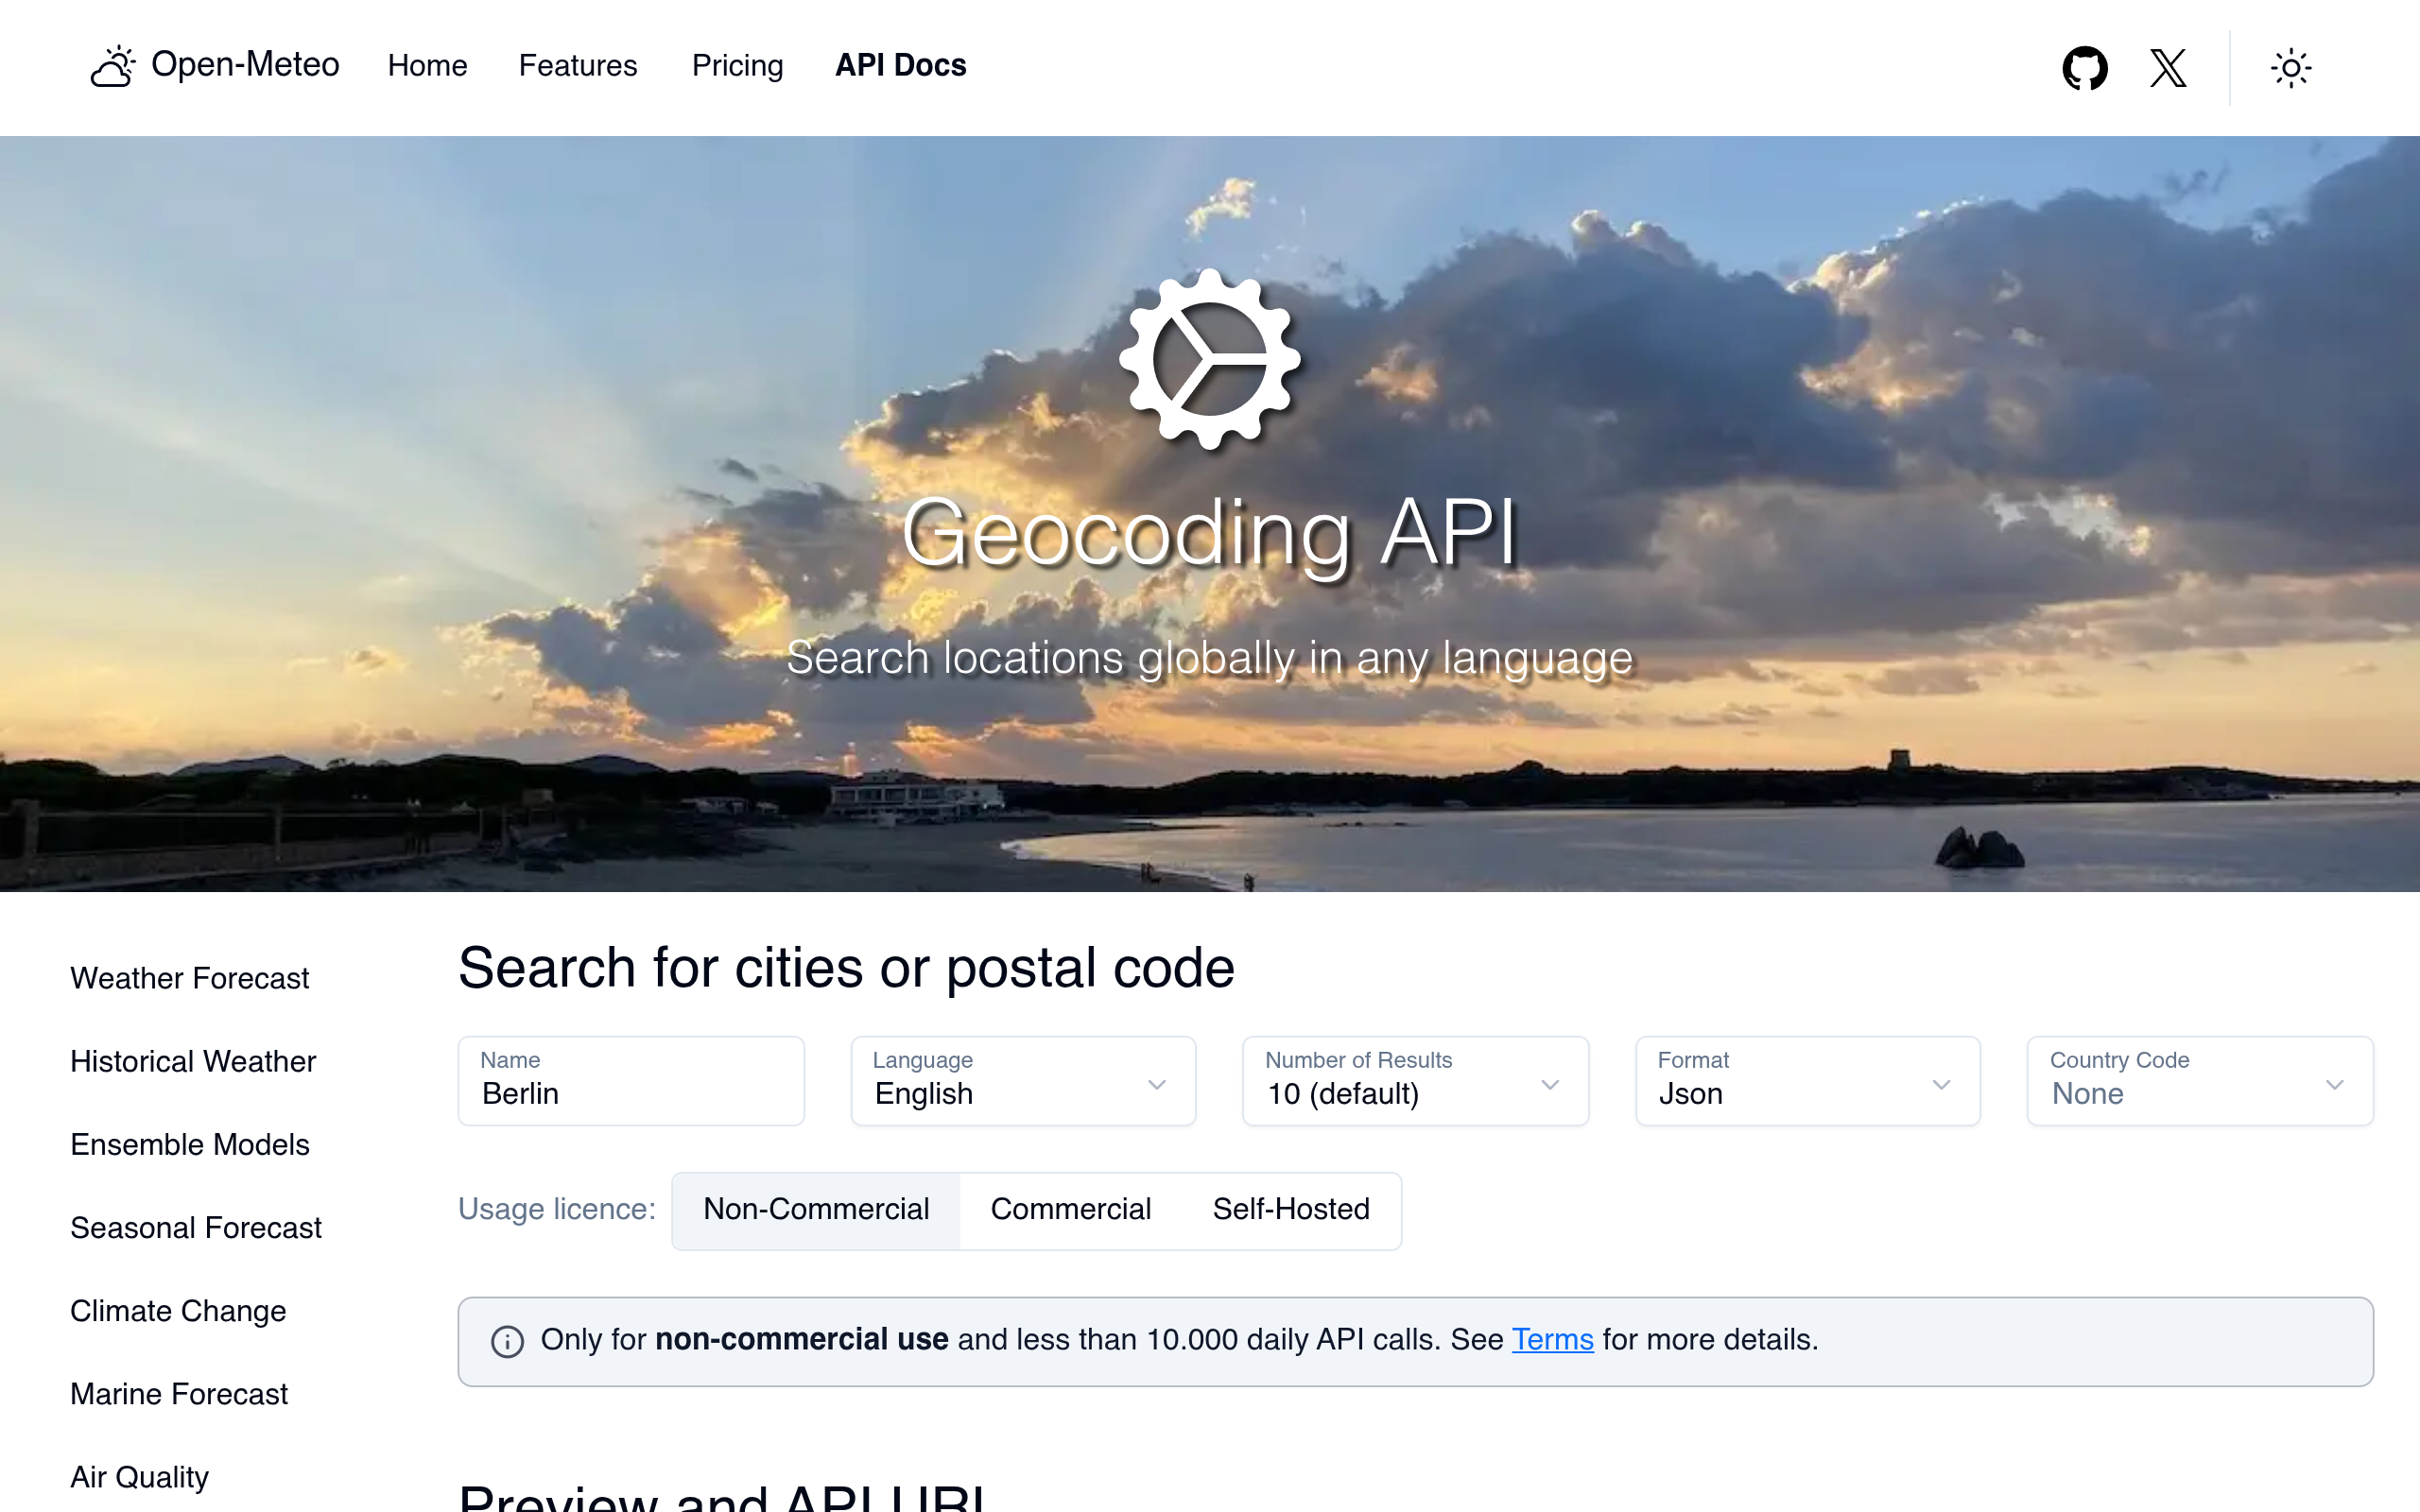The image size is (2420, 1512).
Task: Select the Non-Commercial licence option
Action: [816, 1210]
